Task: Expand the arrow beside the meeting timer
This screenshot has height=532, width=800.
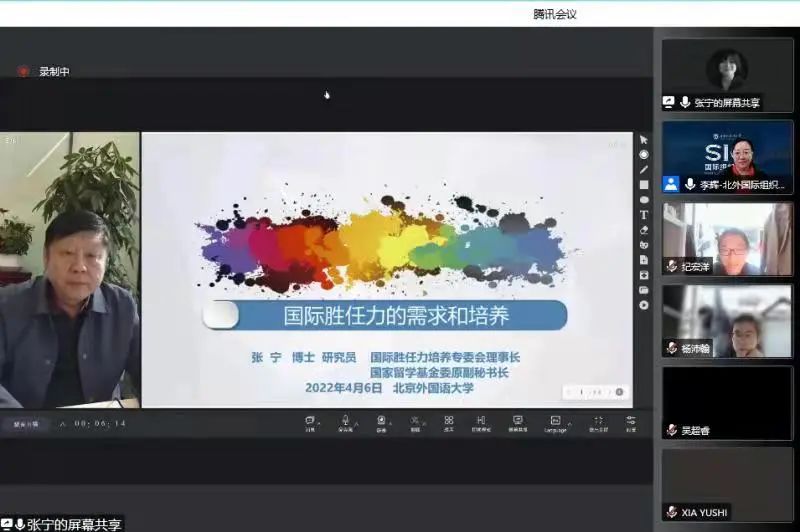Action: pyautogui.click(x=62, y=424)
